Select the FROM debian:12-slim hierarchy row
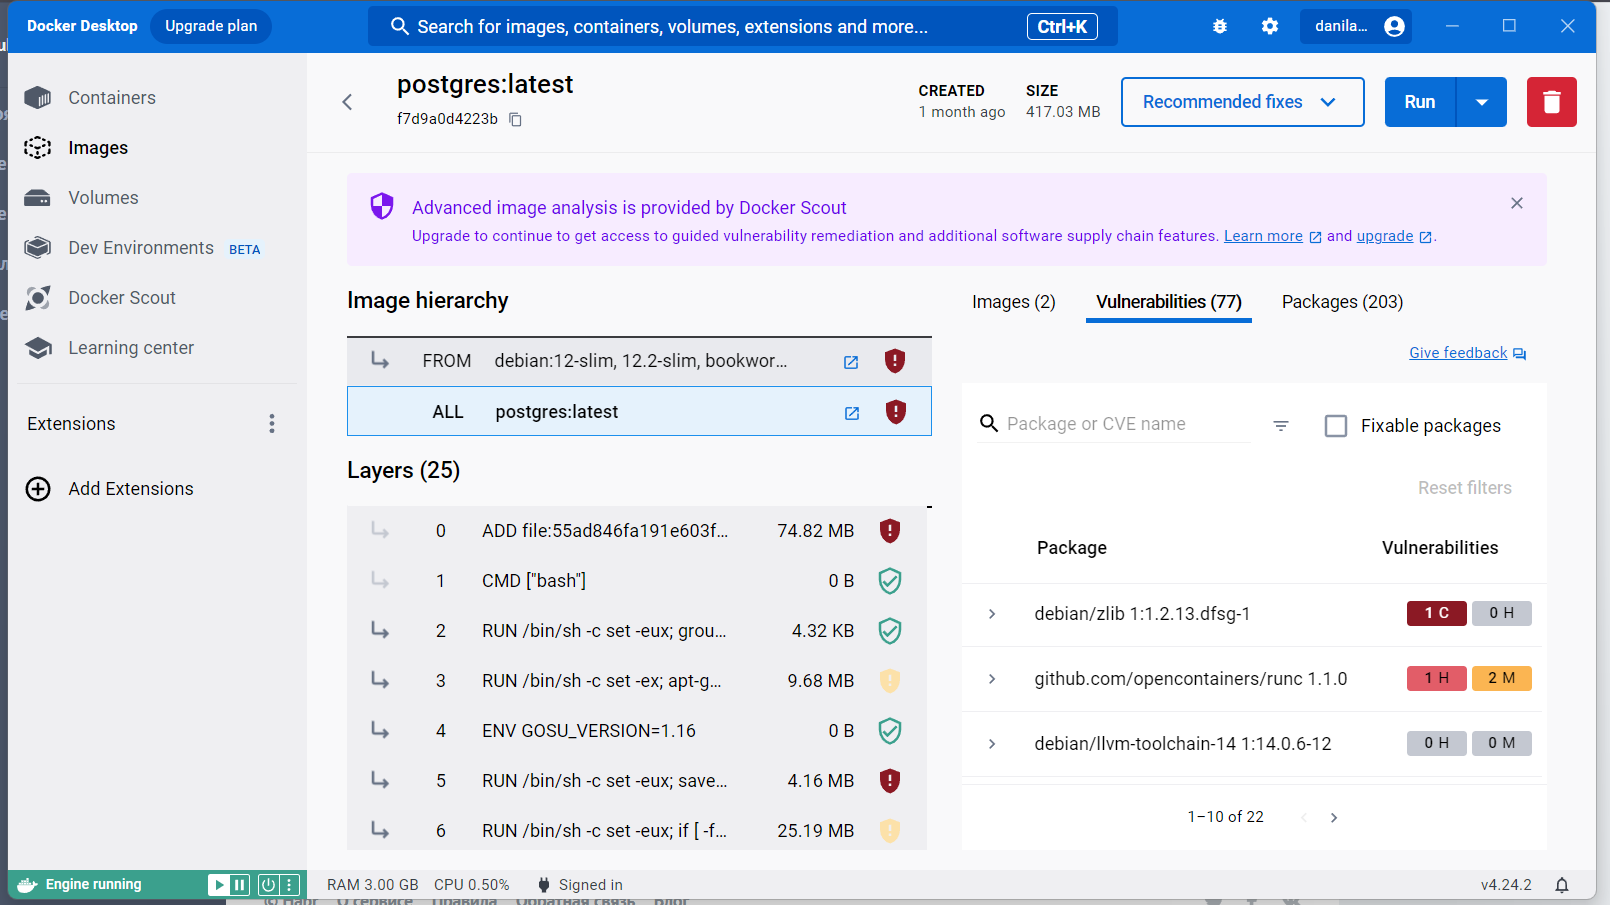The width and height of the screenshot is (1610, 905). [640, 361]
